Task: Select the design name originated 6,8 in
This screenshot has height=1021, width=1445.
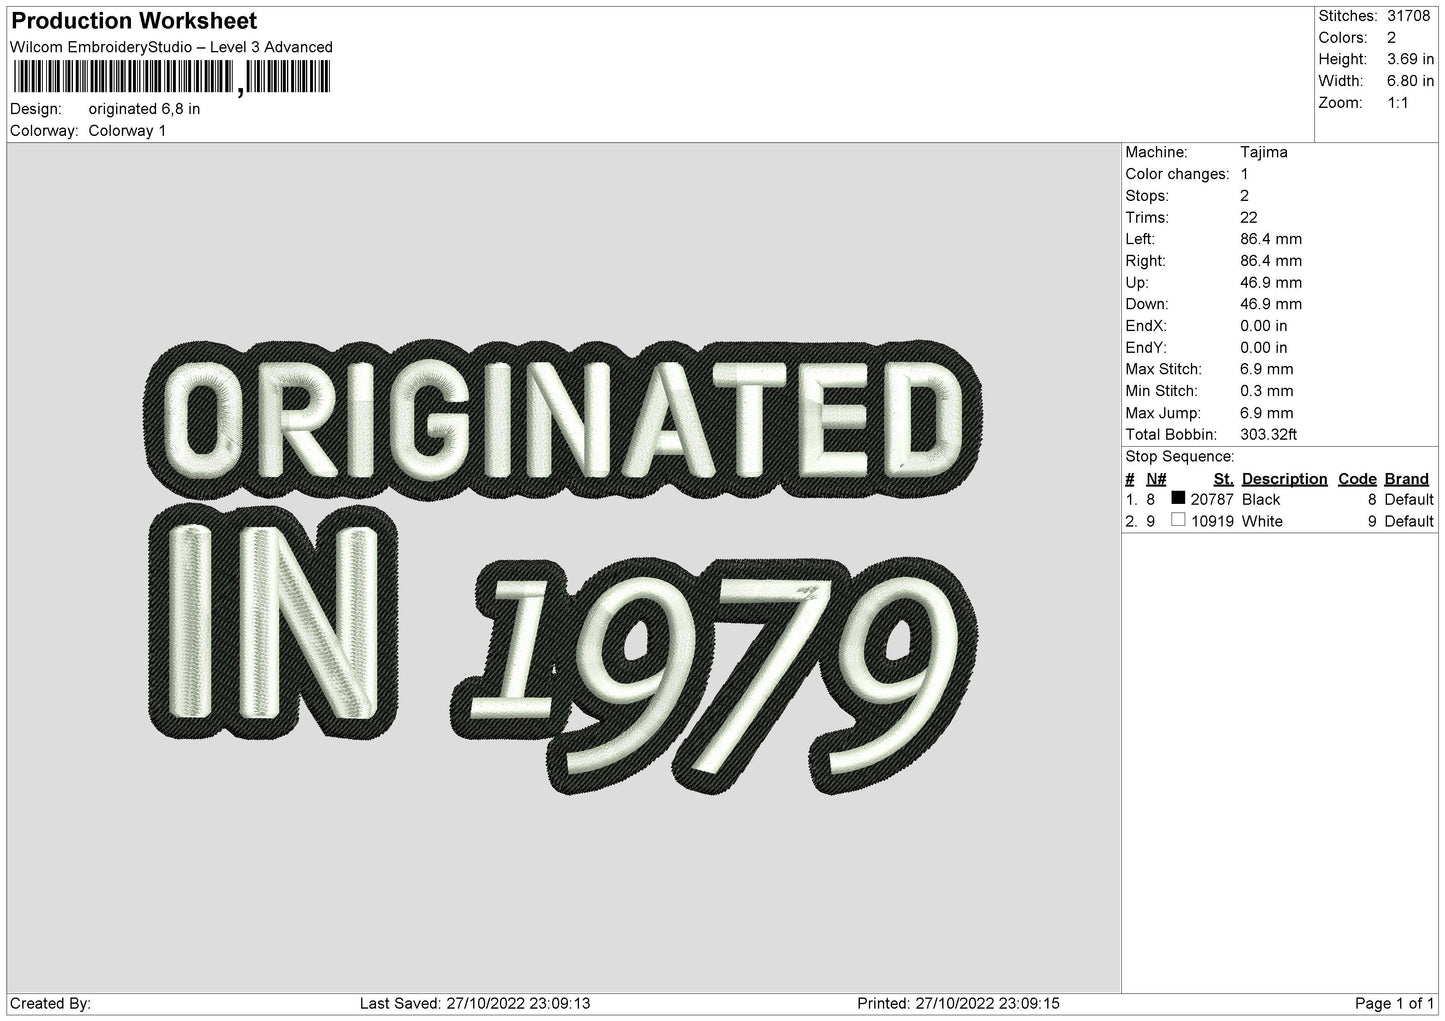Action: [x=144, y=109]
